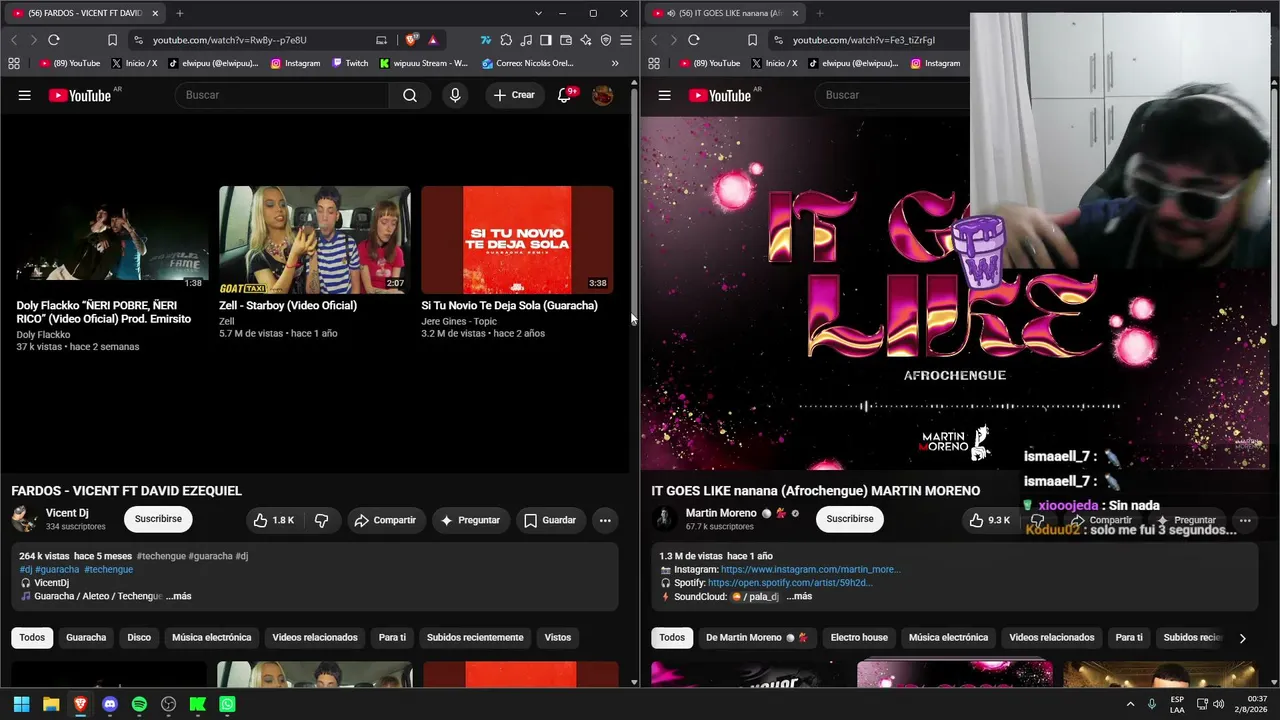Subscribe to Vicent Dj channel

158,520
